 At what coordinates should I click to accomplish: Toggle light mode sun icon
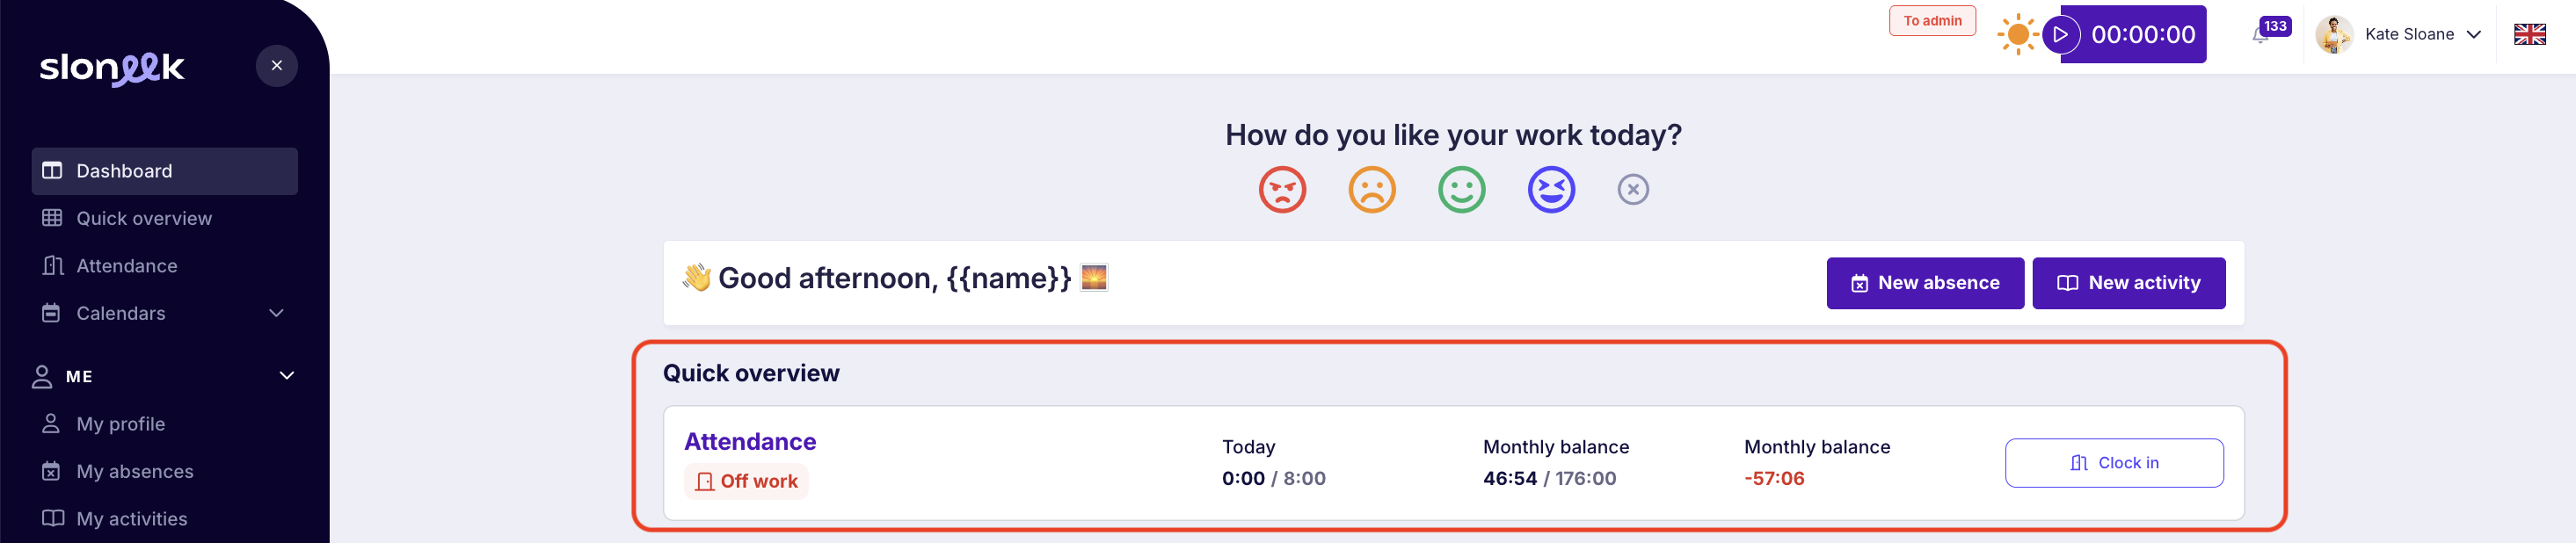(x=2018, y=35)
